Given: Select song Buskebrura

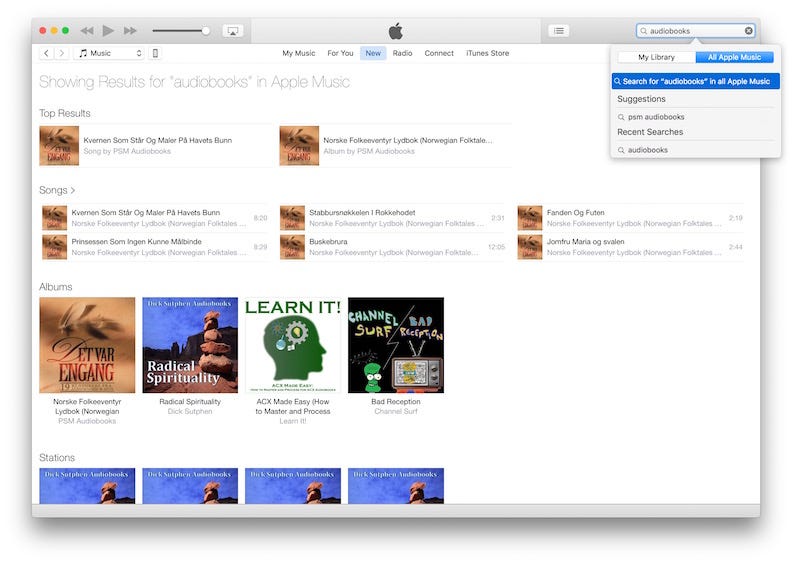Looking at the screenshot, I should coord(392,247).
